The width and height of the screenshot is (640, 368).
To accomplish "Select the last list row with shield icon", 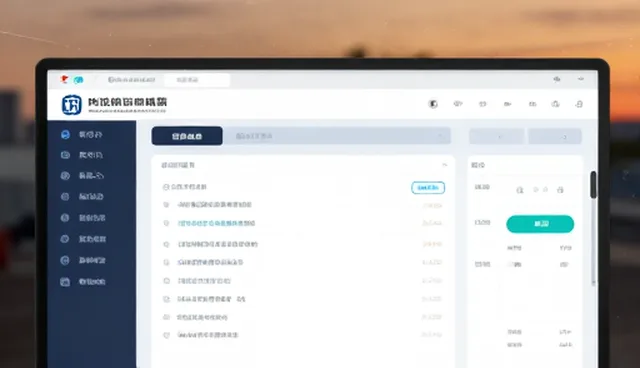I will [x=303, y=335].
